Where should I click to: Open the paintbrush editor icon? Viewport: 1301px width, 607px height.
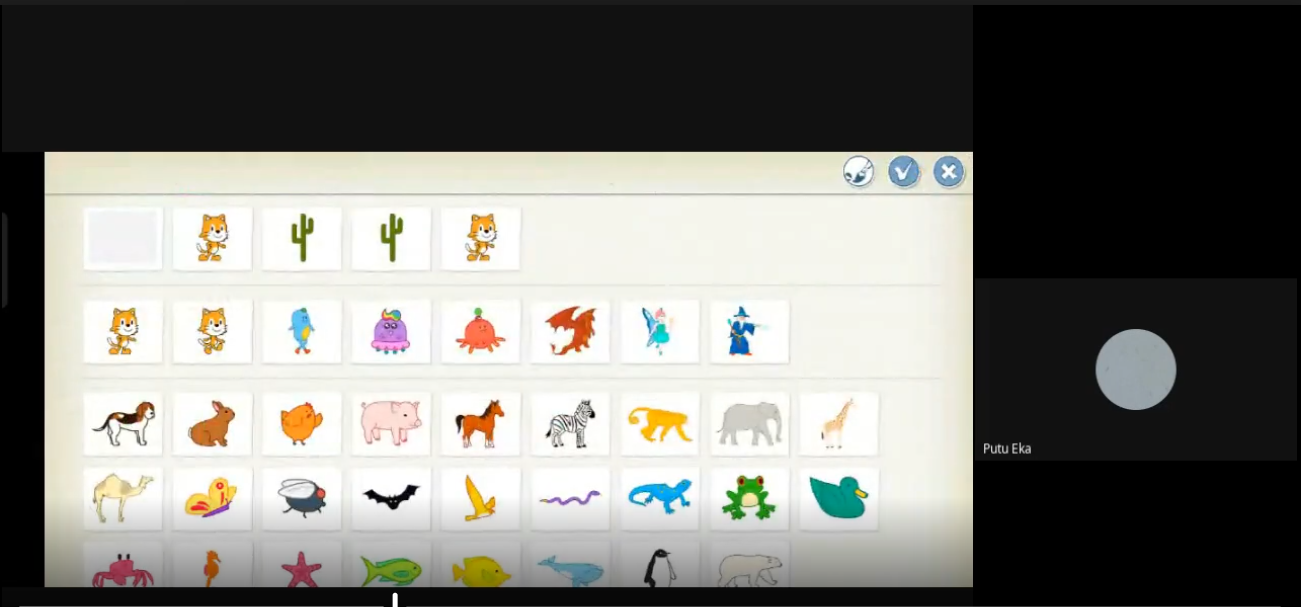point(858,172)
